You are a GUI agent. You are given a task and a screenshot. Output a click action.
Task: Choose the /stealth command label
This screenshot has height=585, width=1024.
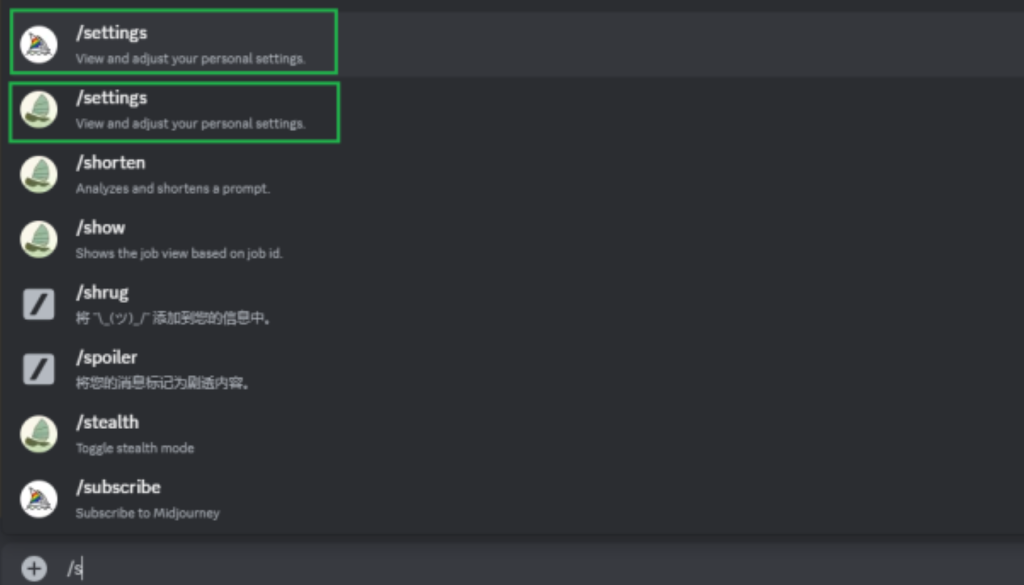(x=107, y=422)
